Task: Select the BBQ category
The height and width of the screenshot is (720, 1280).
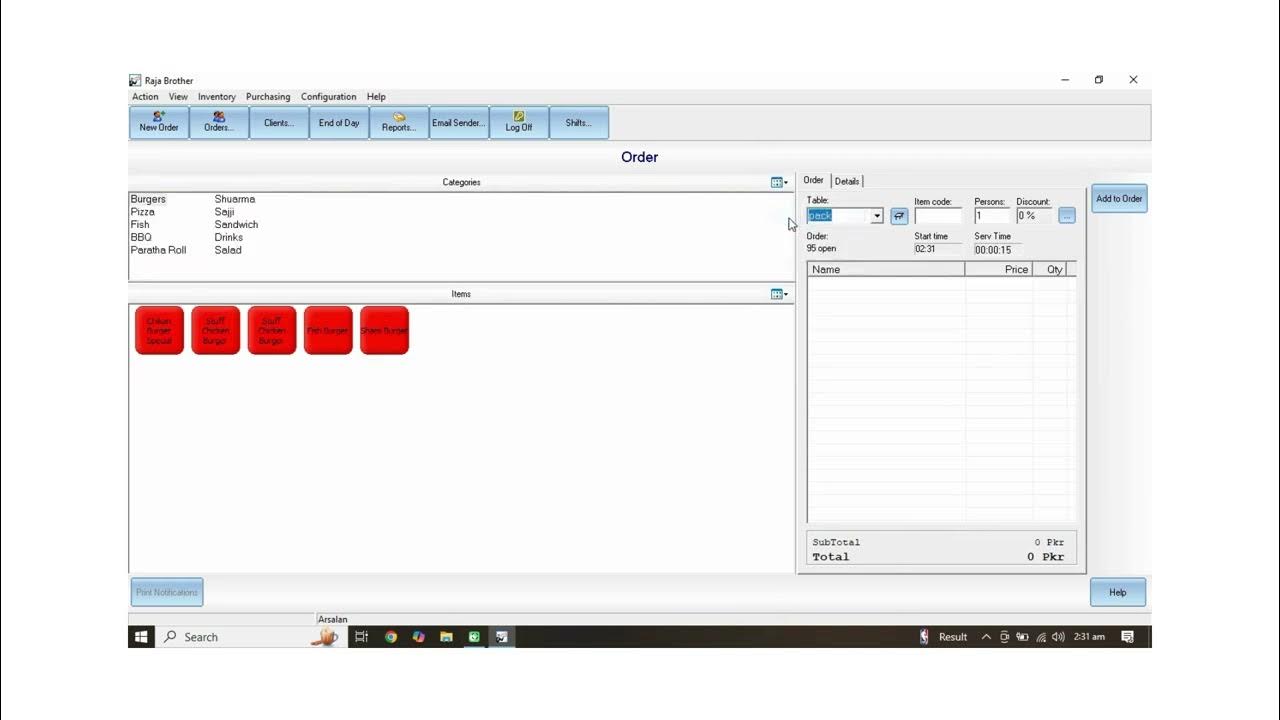Action: [x=141, y=238]
